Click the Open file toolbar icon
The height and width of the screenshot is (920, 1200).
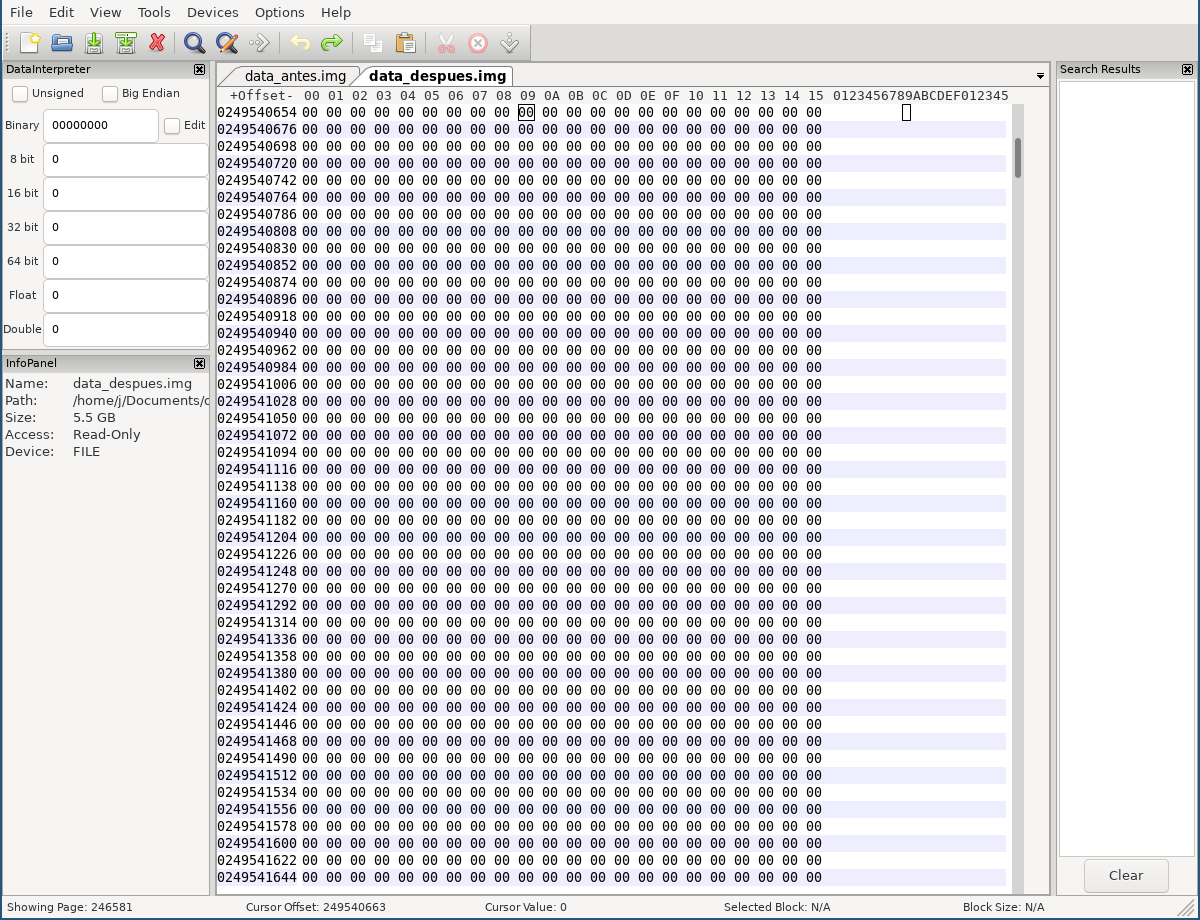pyautogui.click(x=62, y=43)
